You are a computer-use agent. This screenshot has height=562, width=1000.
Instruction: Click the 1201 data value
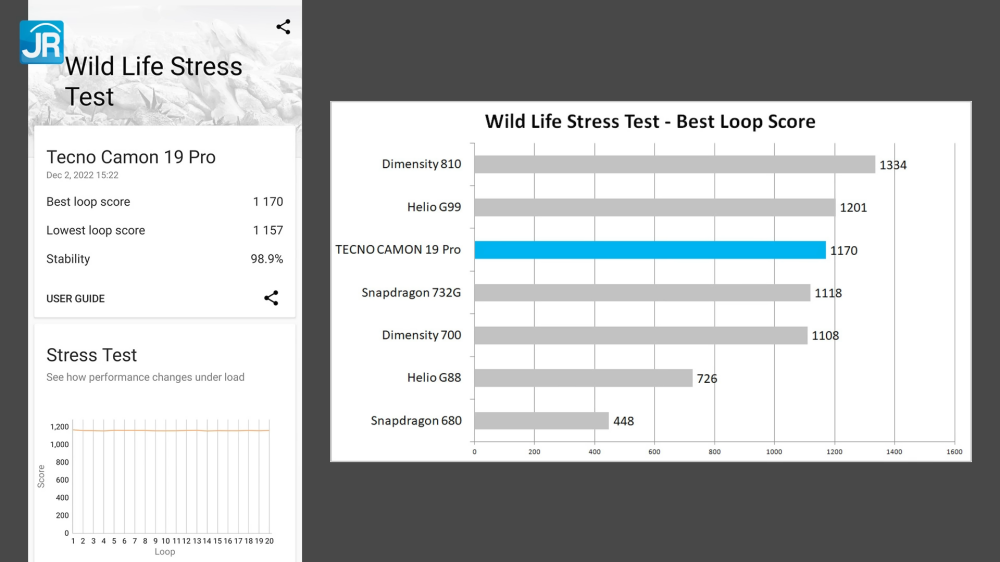853,207
